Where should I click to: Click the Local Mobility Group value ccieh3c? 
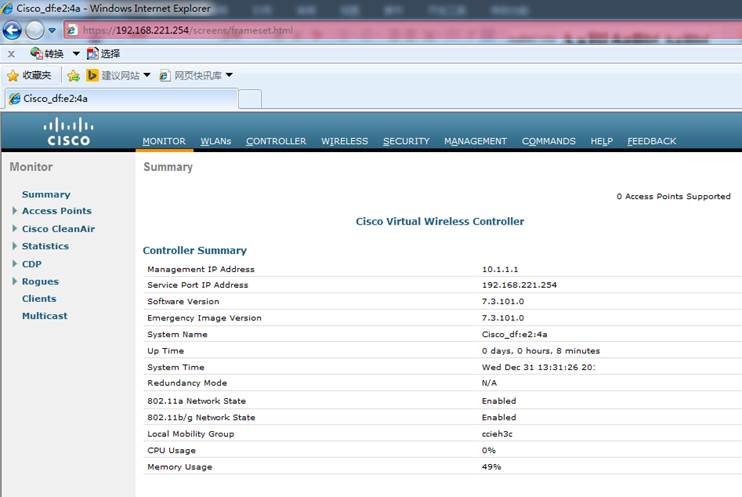click(x=497, y=434)
